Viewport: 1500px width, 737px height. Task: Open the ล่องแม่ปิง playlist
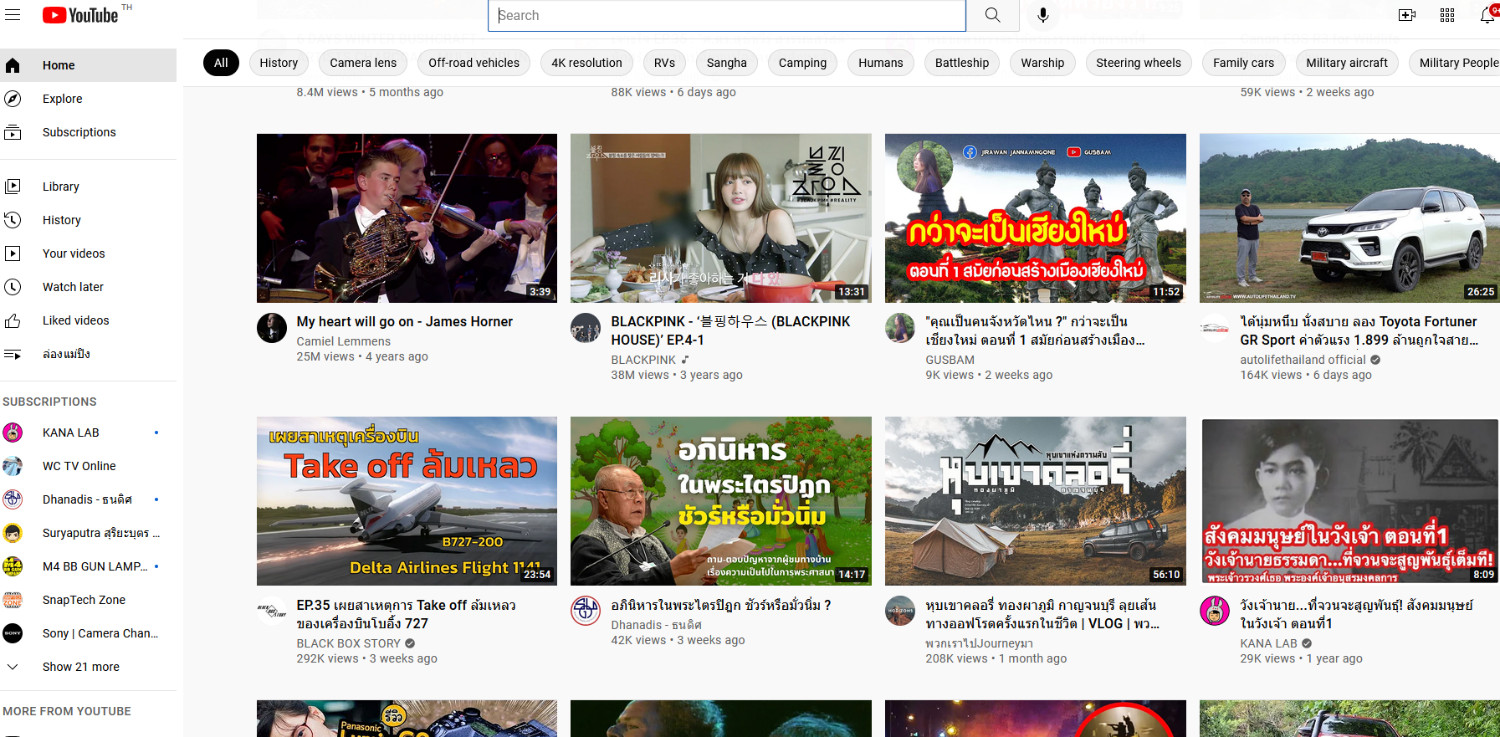click(x=88, y=354)
